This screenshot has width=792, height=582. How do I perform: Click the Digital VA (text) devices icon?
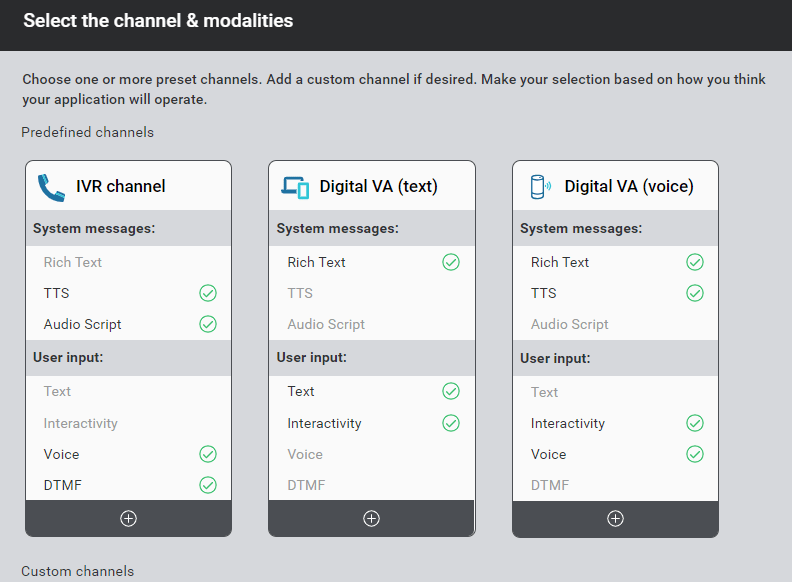(295, 187)
